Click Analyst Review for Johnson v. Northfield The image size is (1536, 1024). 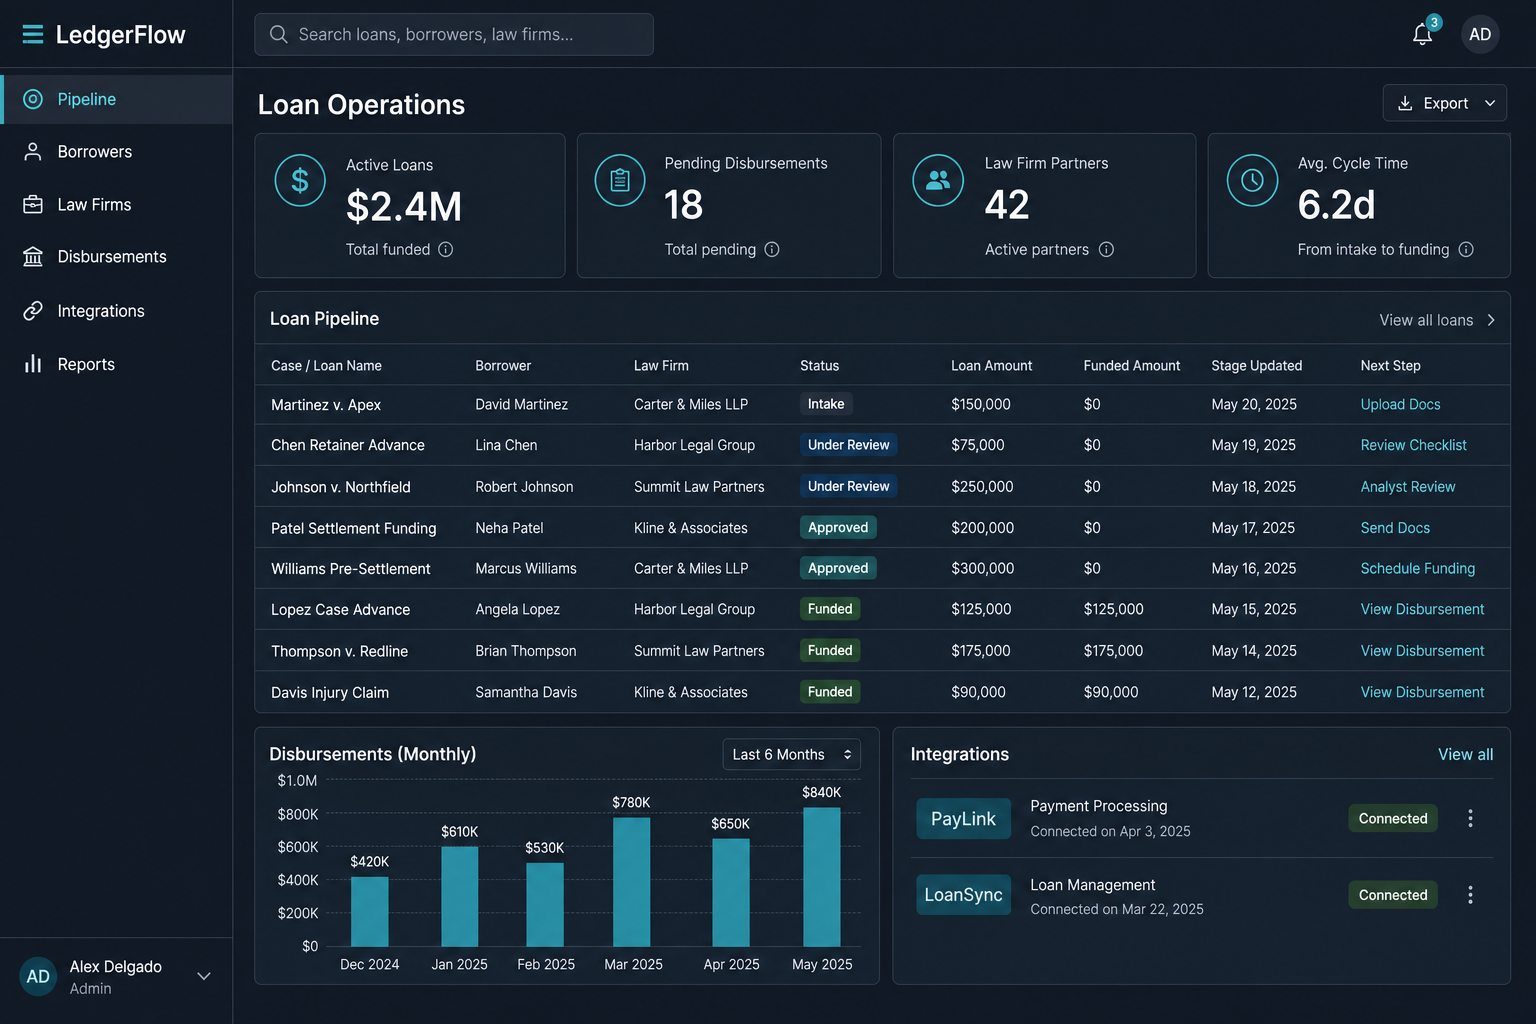pyautogui.click(x=1408, y=487)
